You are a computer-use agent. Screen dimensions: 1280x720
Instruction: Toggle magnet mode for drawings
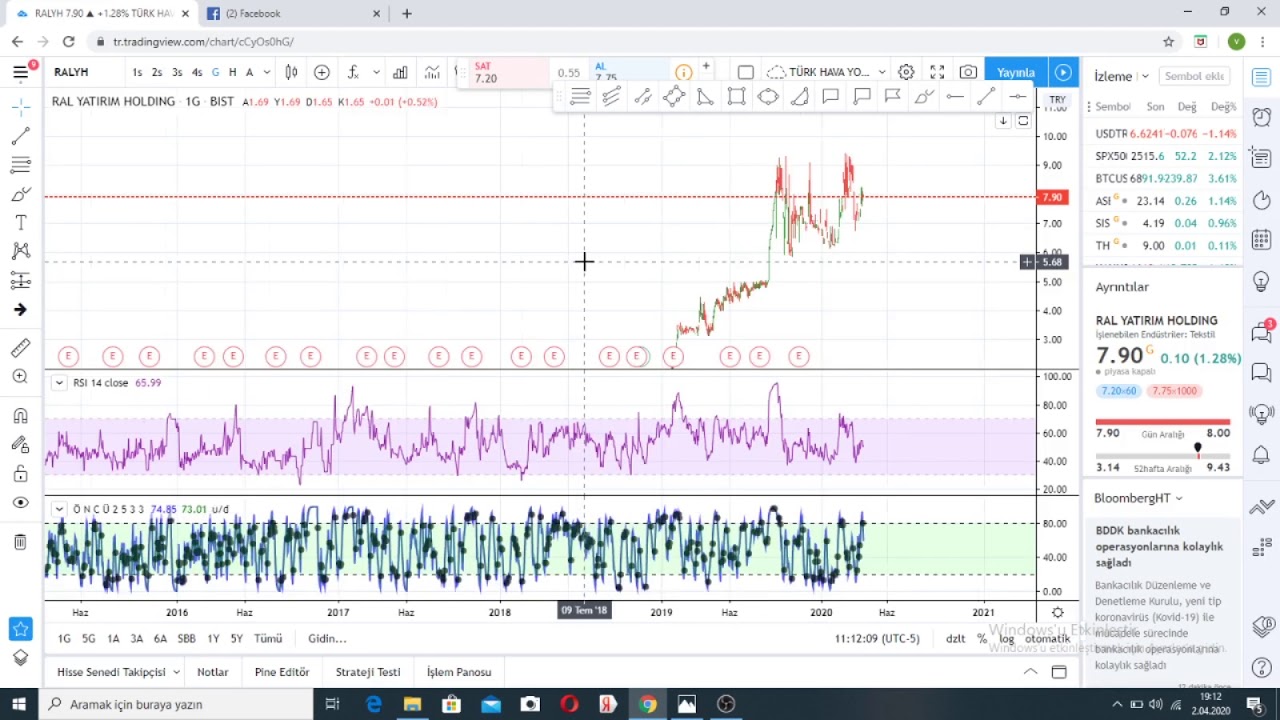20,415
